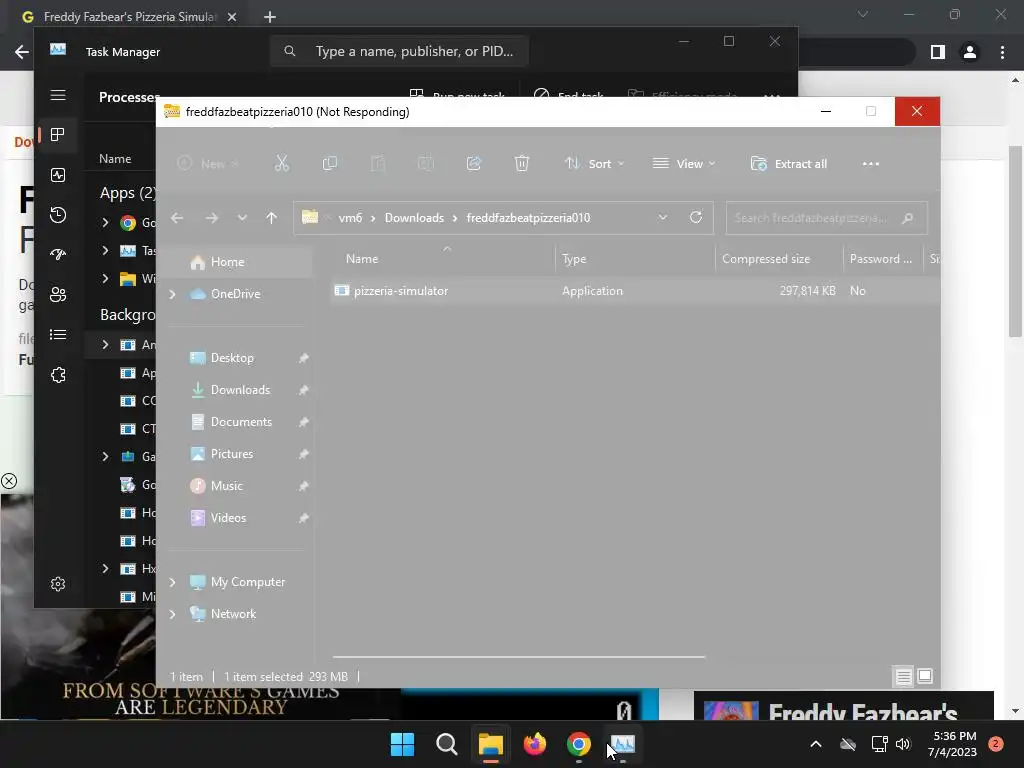Open Performance page in Task Manager sidebar

pyautogui.click(x=58, y=175)
